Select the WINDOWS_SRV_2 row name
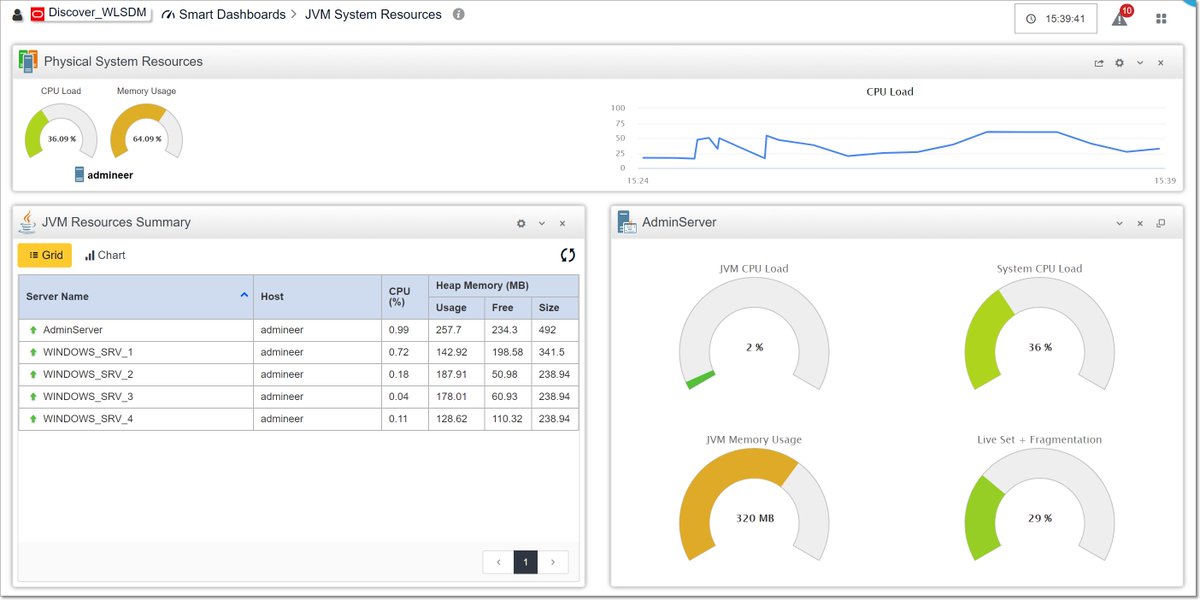 88,374
